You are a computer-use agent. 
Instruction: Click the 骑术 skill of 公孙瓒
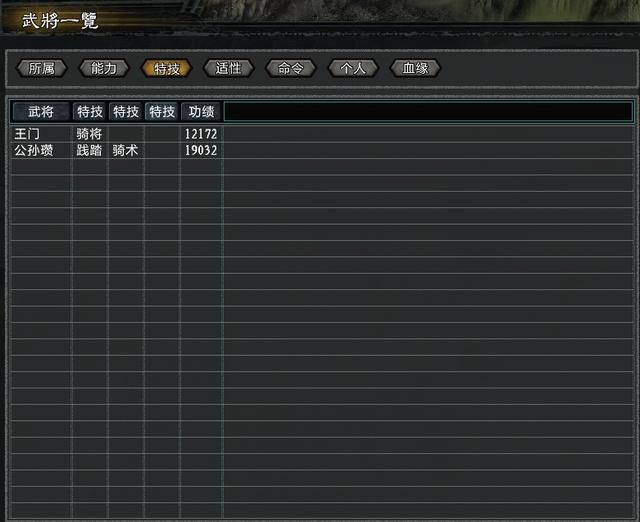click(125, 150)
